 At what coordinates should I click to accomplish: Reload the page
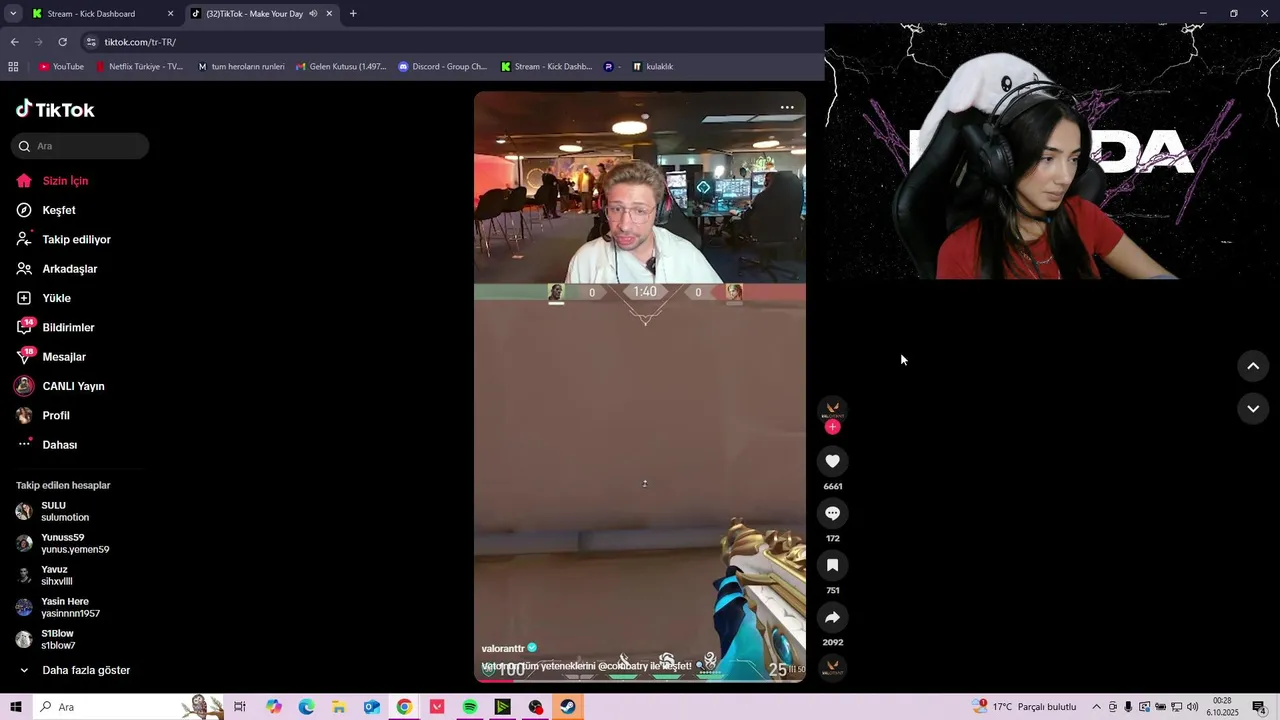click(62, 42)
